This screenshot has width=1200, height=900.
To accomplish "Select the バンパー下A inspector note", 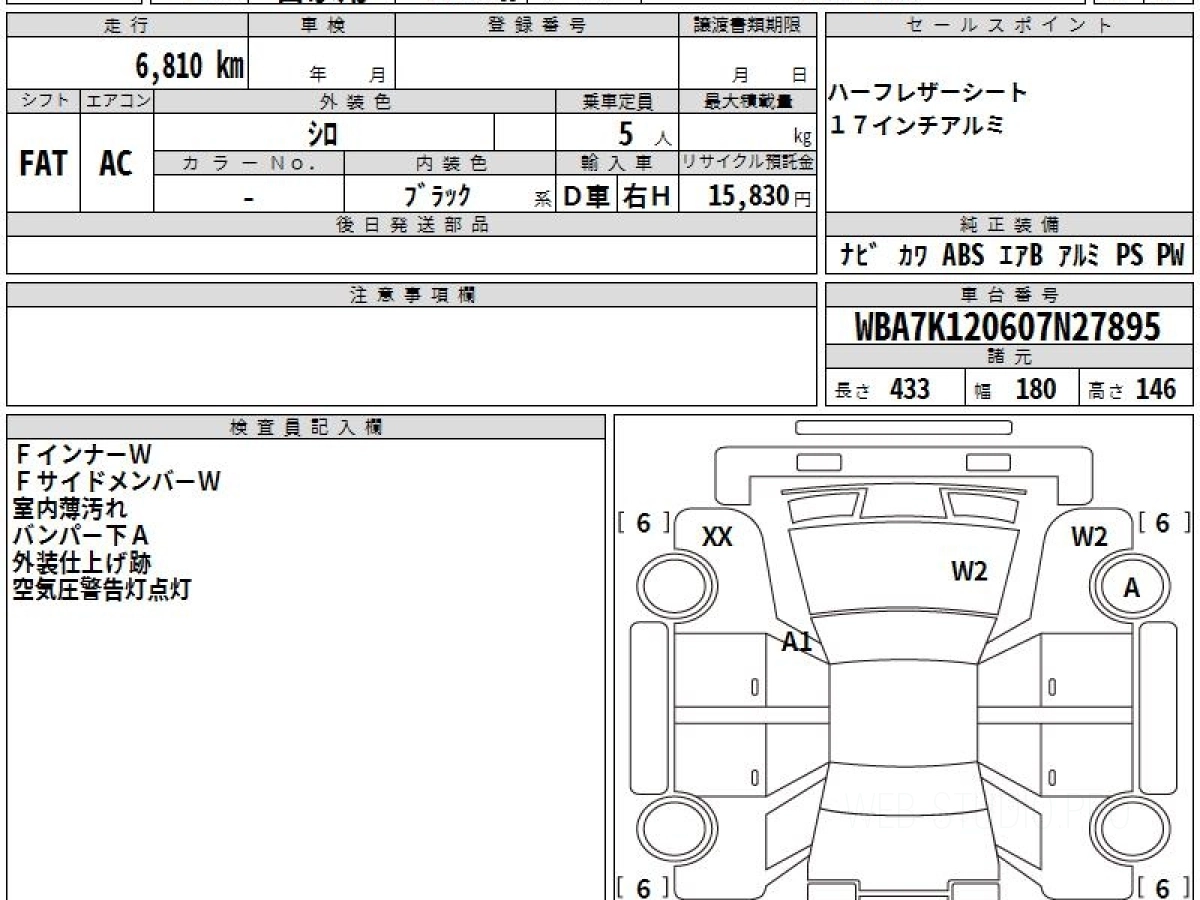I will click(81, 536).
